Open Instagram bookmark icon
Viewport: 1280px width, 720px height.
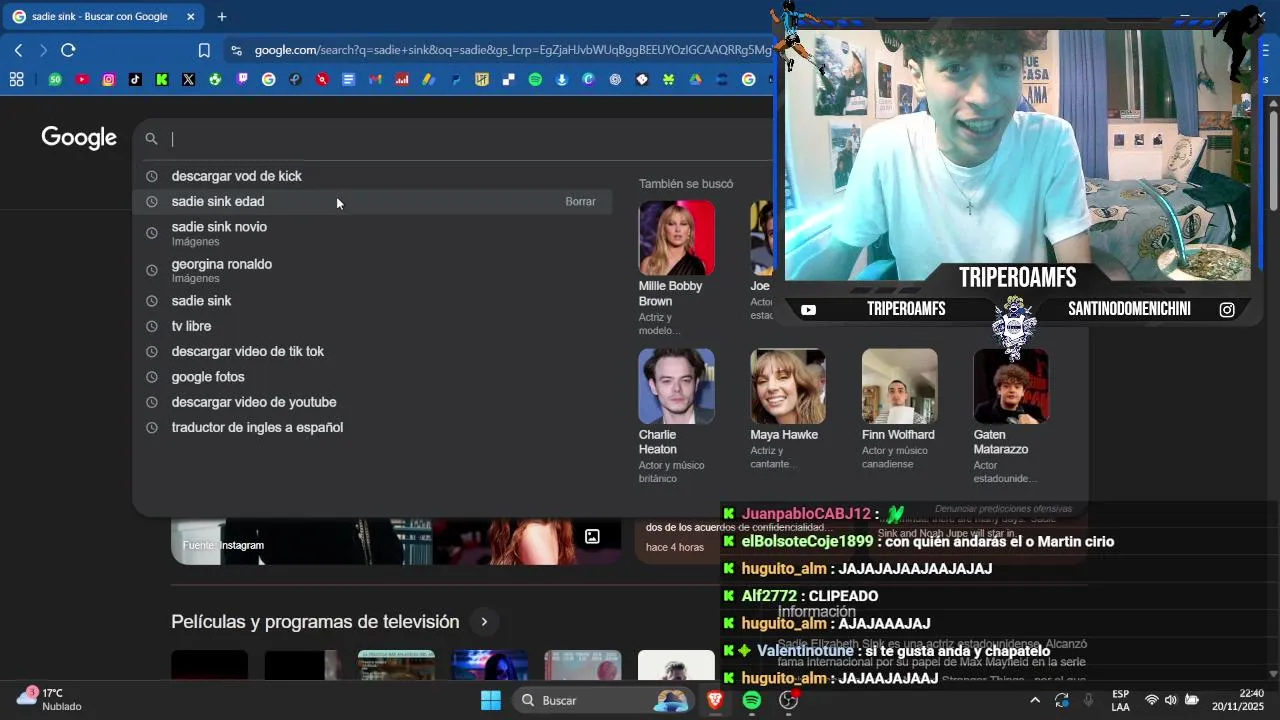[109, 80]
